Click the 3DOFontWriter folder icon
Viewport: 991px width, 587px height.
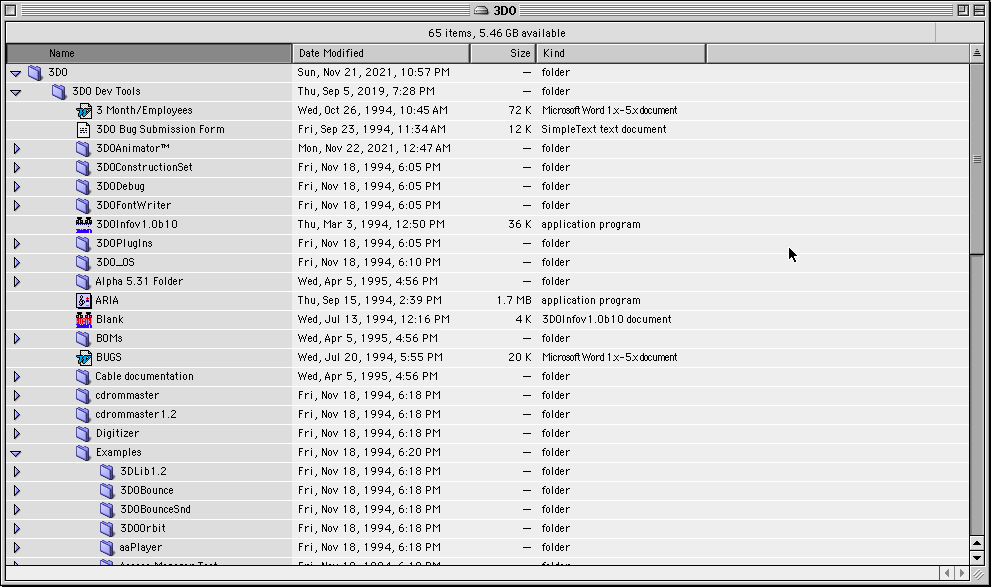pyautogui.click(x=83, y=205)
